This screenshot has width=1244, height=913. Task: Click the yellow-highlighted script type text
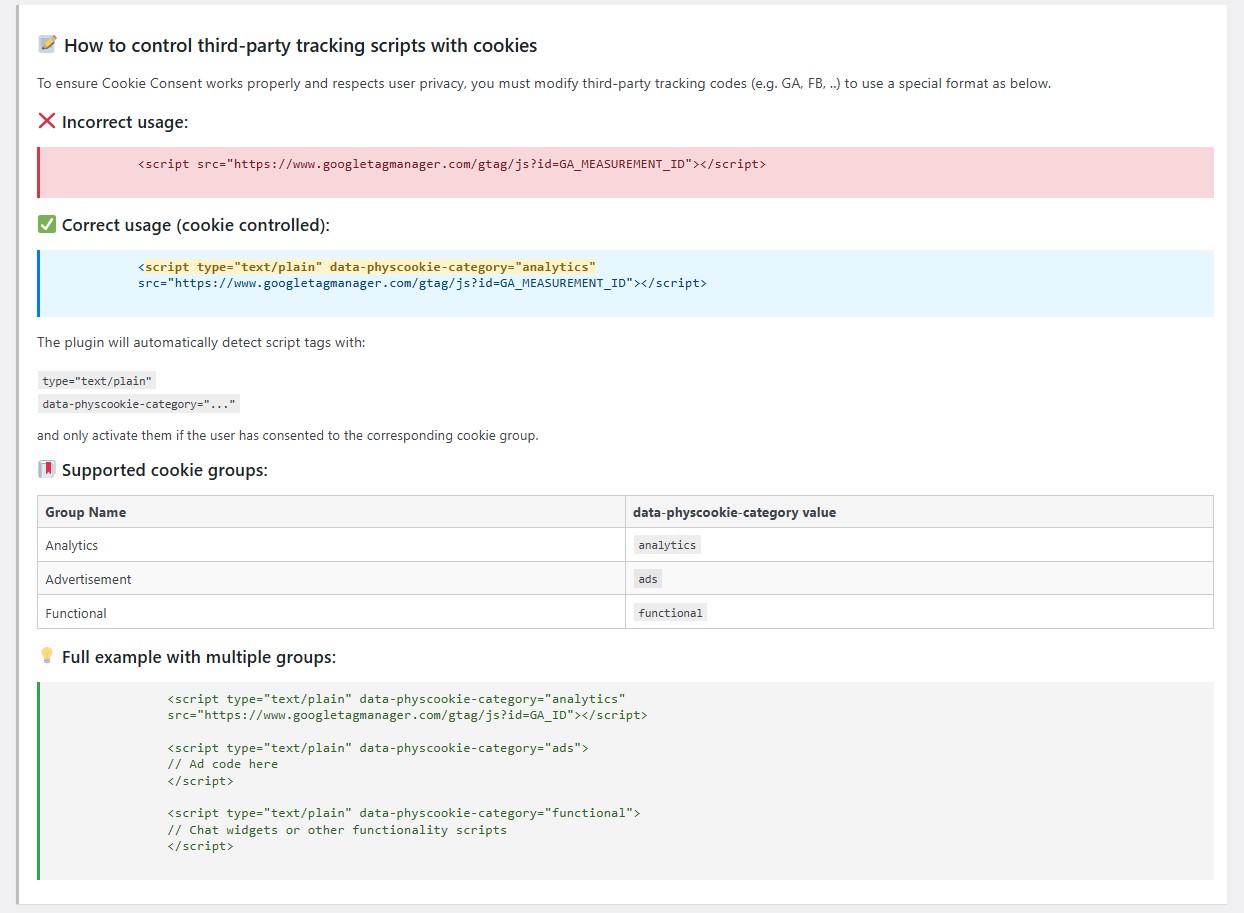370,267
